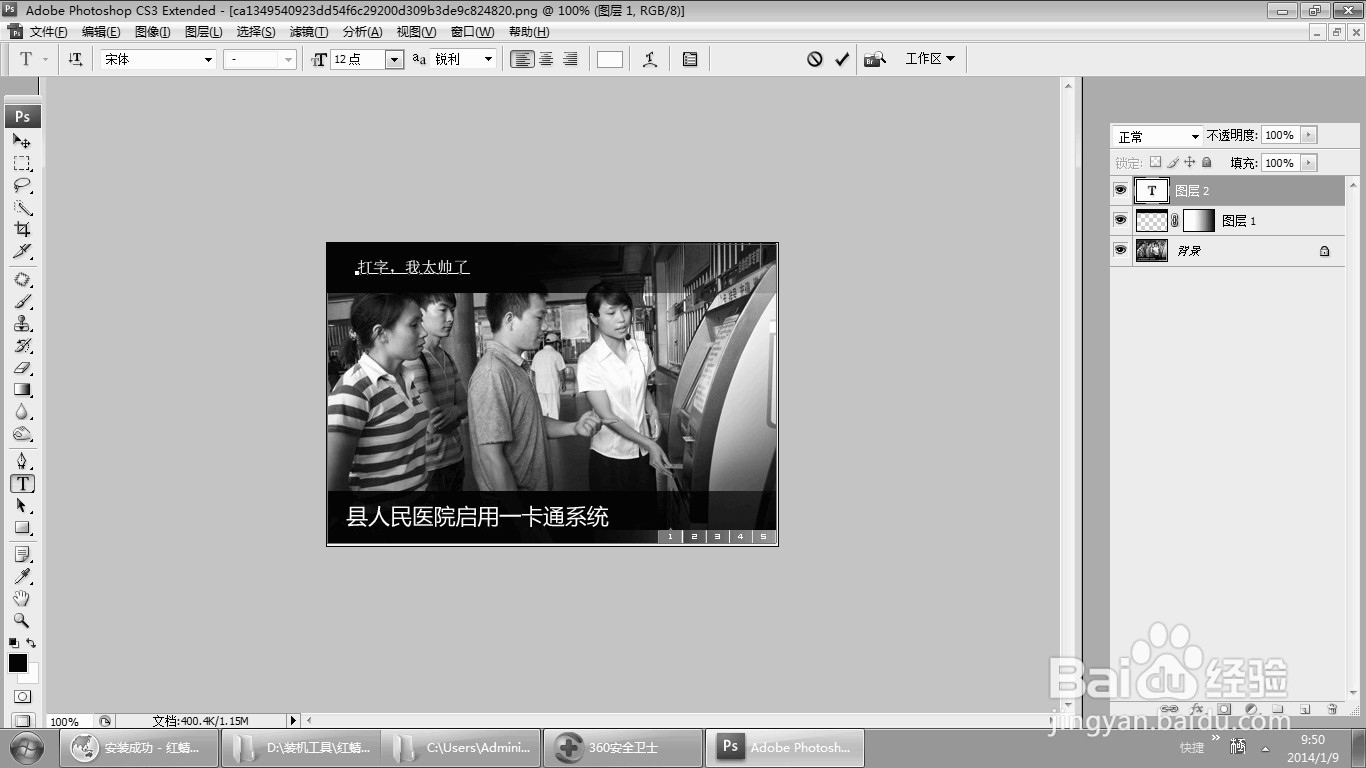The height and width of the screenshot is (768, 1366).
Task: Select the Spot Healing Brush tool
Action: point(22,280)
